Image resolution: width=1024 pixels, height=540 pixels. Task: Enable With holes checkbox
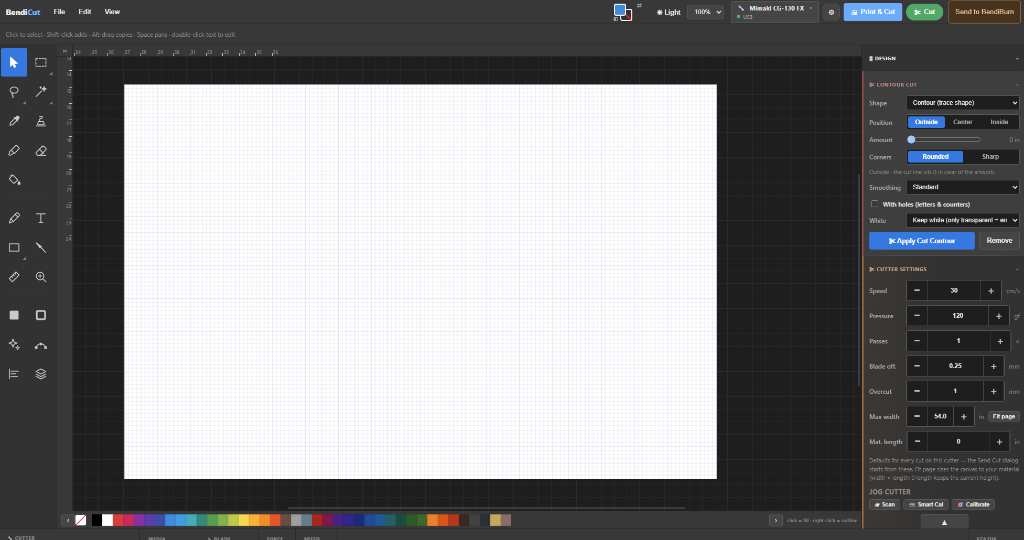874,204
